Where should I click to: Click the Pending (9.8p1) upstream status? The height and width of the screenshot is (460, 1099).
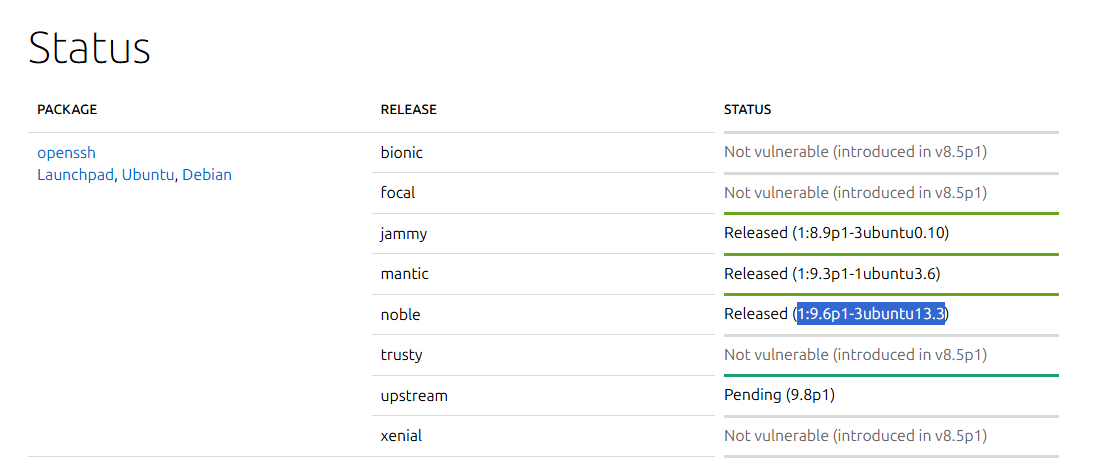pos(779,395)
